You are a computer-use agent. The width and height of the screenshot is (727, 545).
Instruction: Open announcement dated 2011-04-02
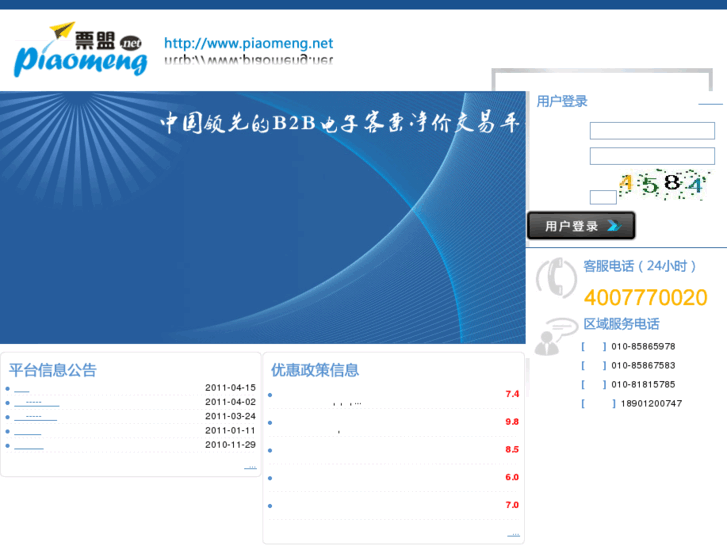(x=37, y=403)
